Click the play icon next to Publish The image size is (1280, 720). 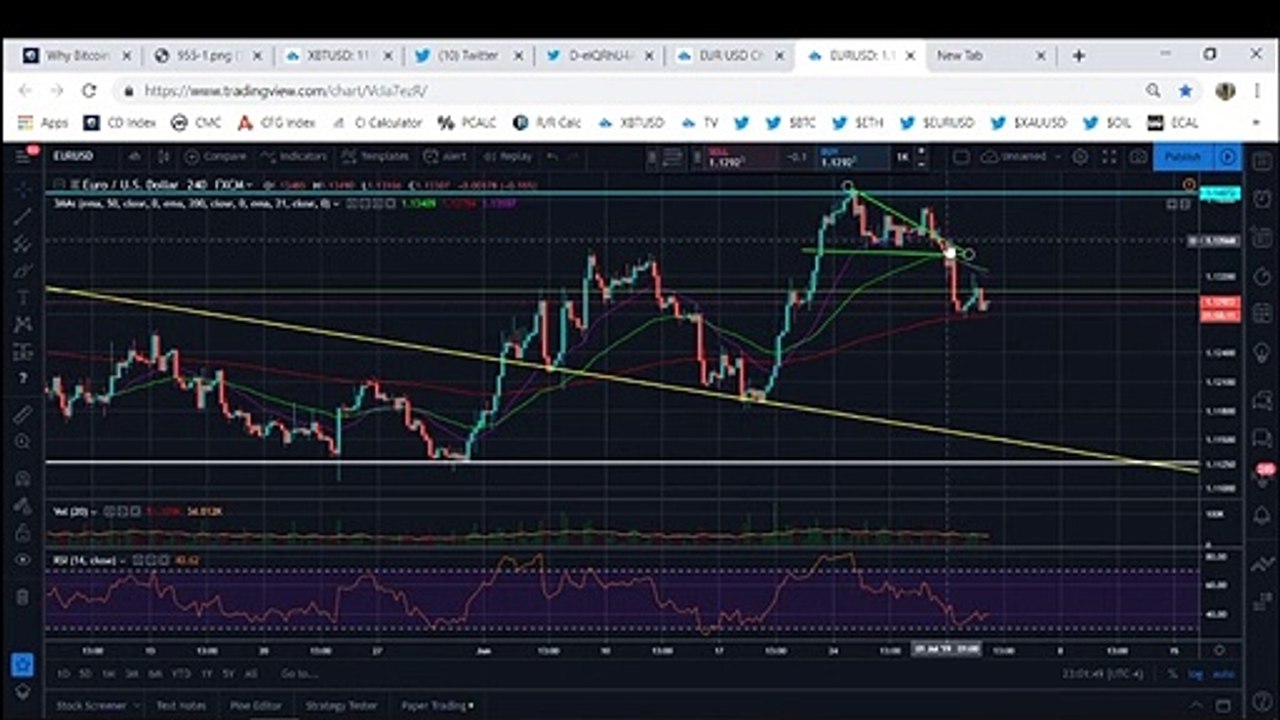pyautogui.click(x=1228, y=157)
